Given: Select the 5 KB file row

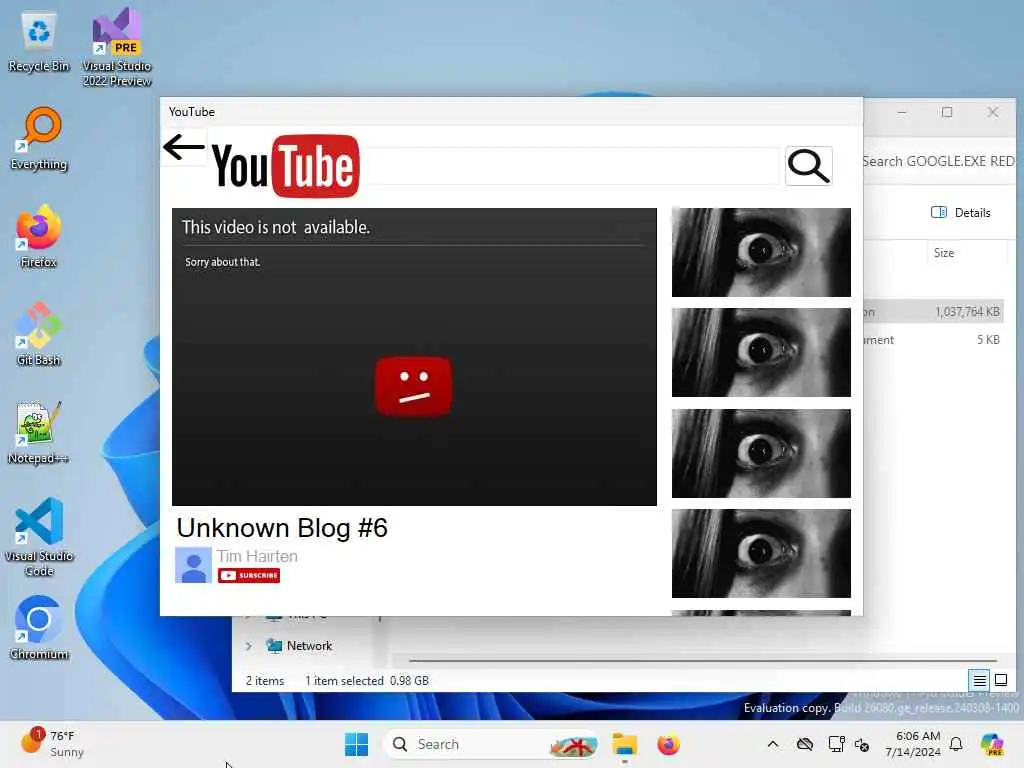Looking at the screenshot, I should pyautogui.click(x=932, y=340).
